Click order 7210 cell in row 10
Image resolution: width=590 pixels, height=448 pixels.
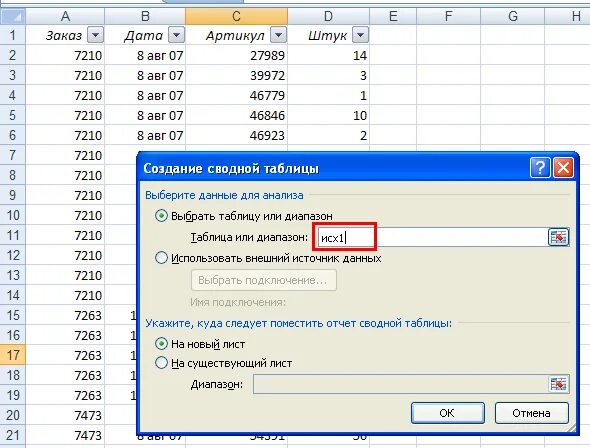tap(65, 215)
